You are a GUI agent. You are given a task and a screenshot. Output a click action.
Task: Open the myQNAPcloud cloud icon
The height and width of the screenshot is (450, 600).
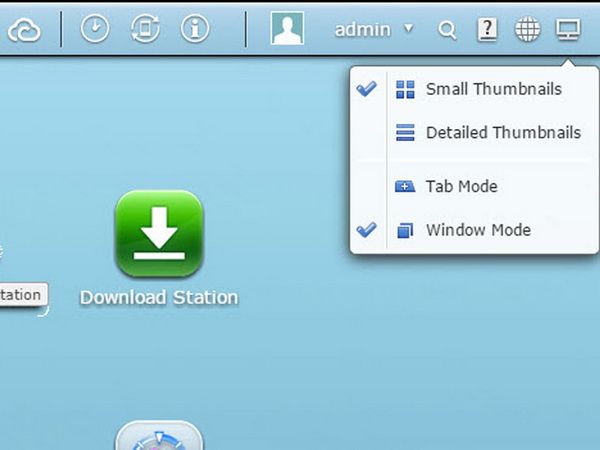[x=24, y=30]
